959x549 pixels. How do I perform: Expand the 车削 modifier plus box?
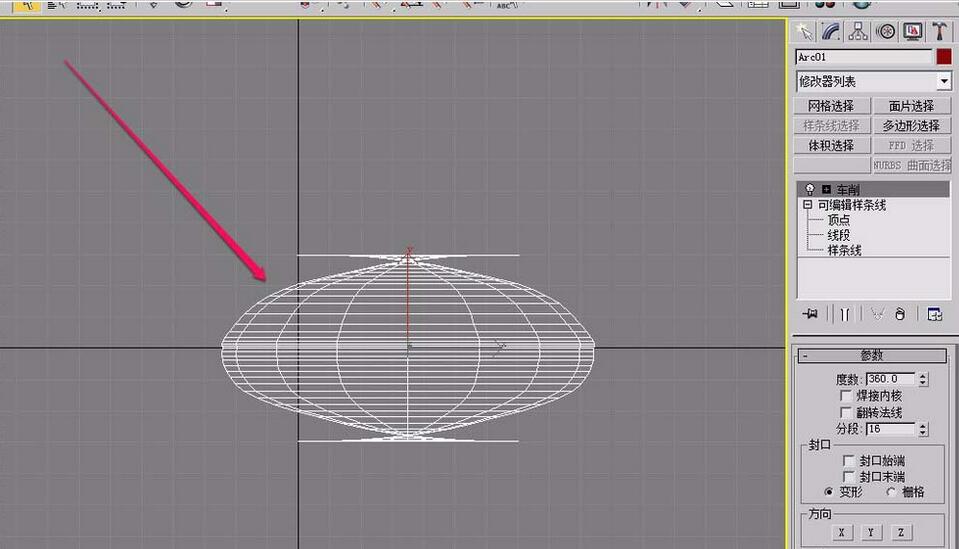click(x=826, y=190)
